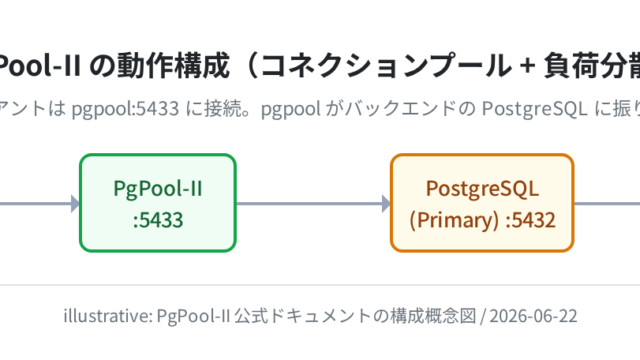
Task: Click the arrowhead pointing into PgPool-II box
Action: [75, 203]
